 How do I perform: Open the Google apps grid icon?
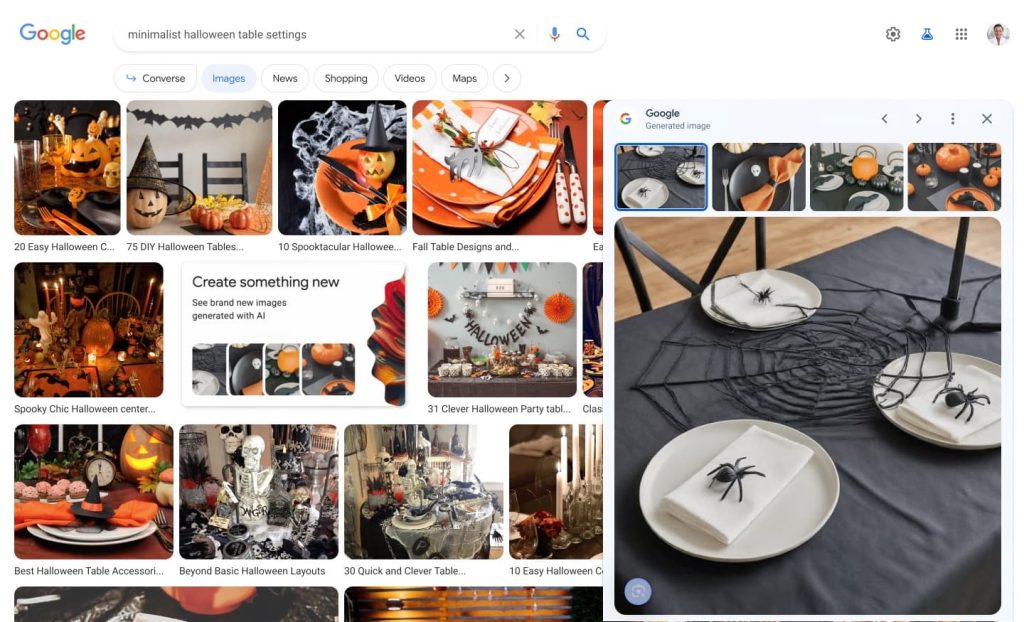tap(961, 34)
